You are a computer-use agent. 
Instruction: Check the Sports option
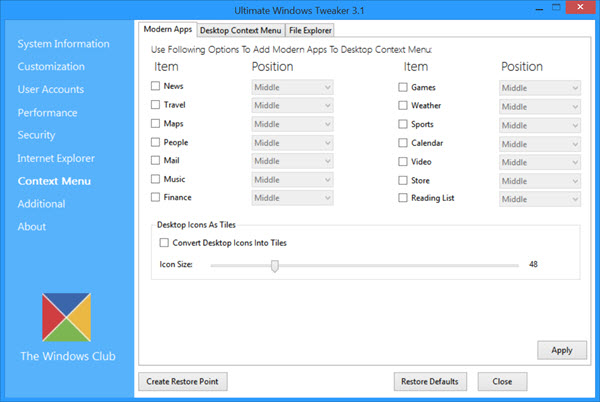point(403,124)
